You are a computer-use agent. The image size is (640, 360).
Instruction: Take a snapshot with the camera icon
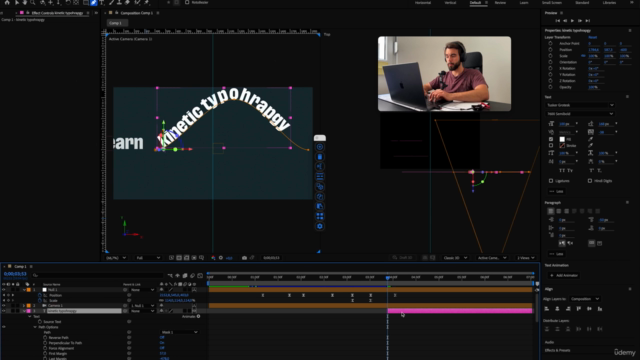244,258
